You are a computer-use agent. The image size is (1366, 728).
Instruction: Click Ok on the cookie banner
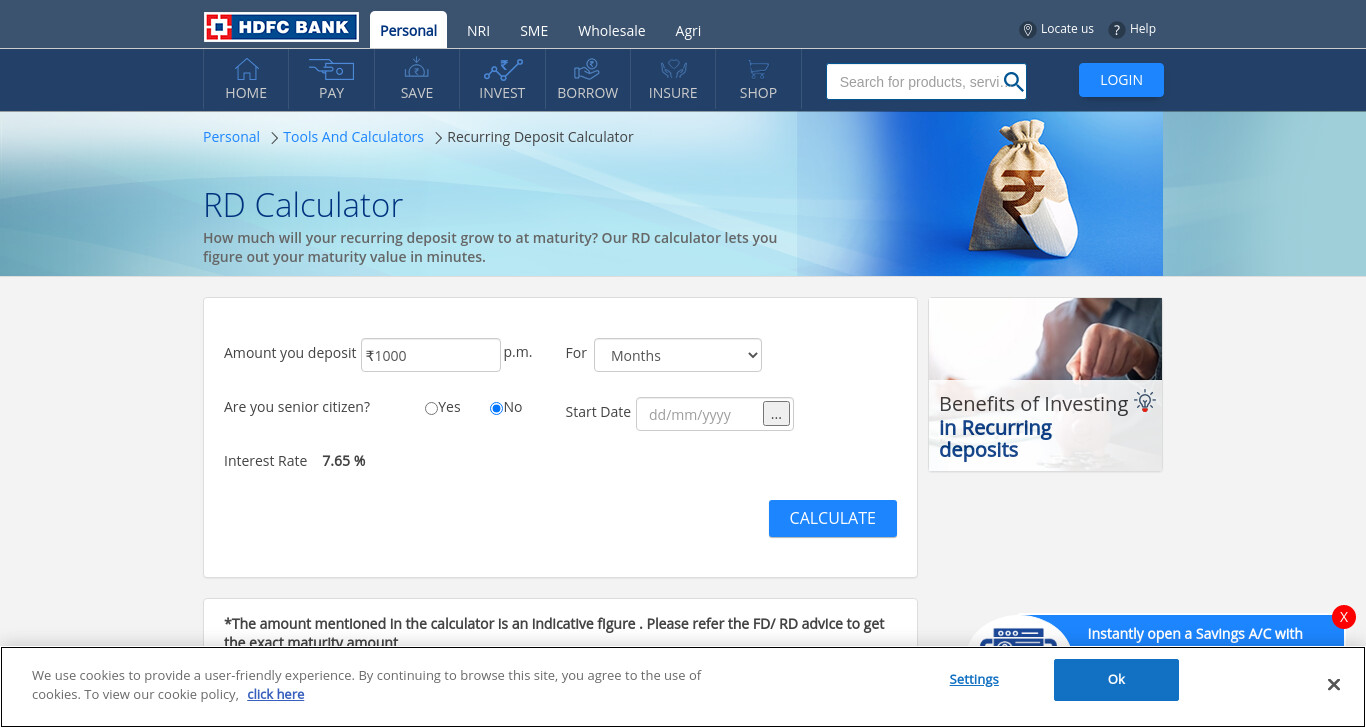tap(1116, 680)
